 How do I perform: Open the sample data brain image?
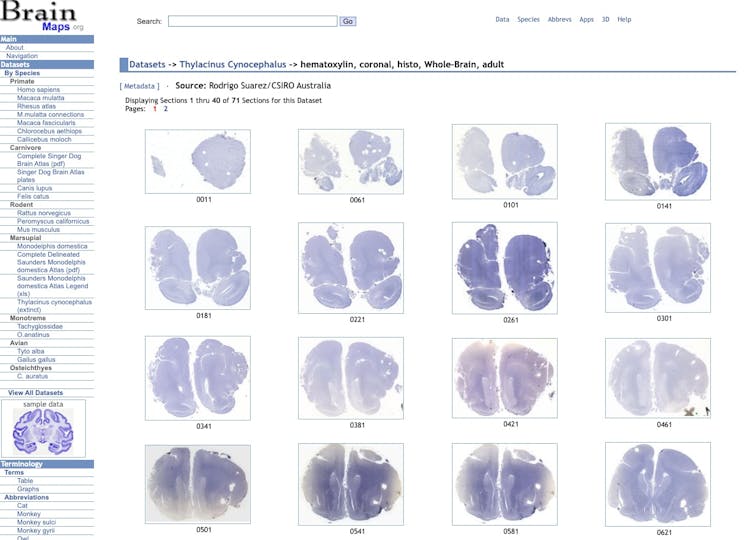(x=48, y=432)
